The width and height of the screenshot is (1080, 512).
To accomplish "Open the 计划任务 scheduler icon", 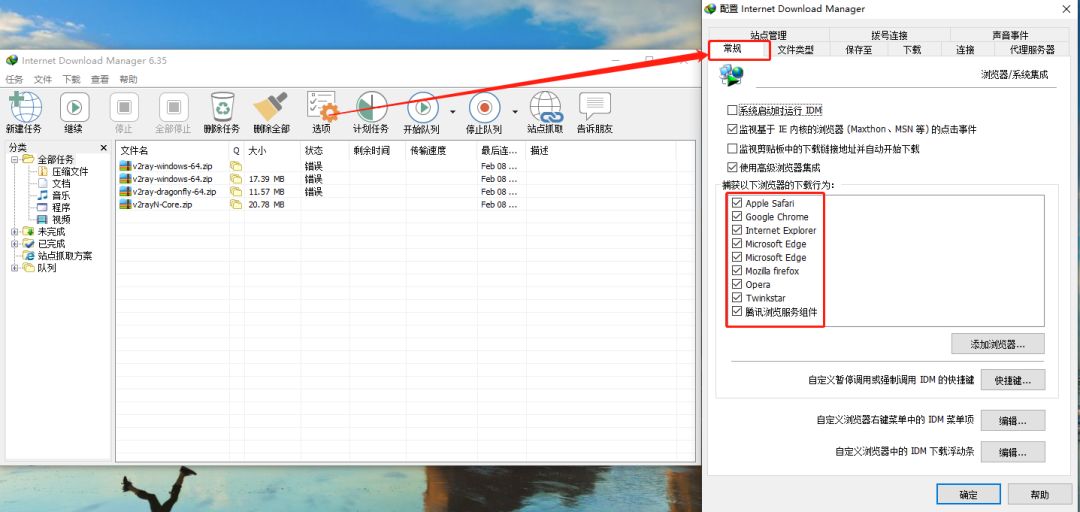I will tap(371, 108).
